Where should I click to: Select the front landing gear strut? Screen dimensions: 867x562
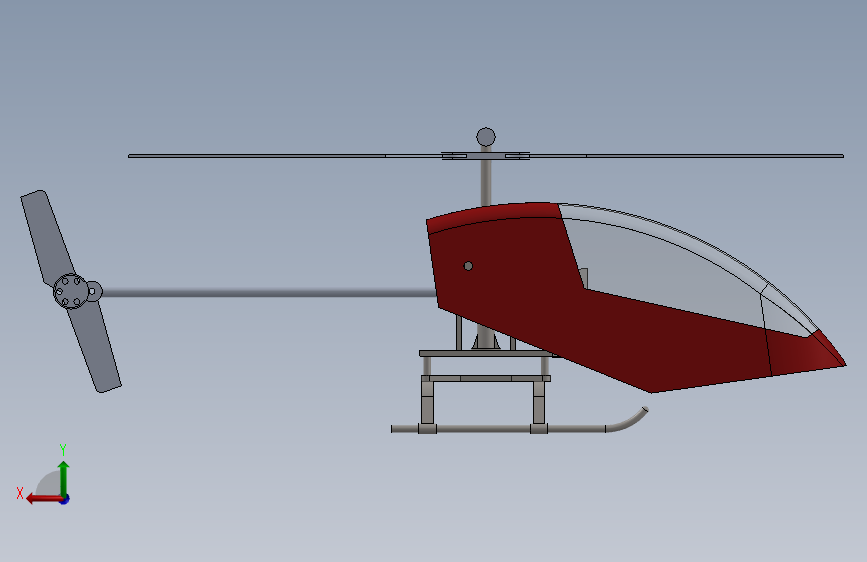539,403
